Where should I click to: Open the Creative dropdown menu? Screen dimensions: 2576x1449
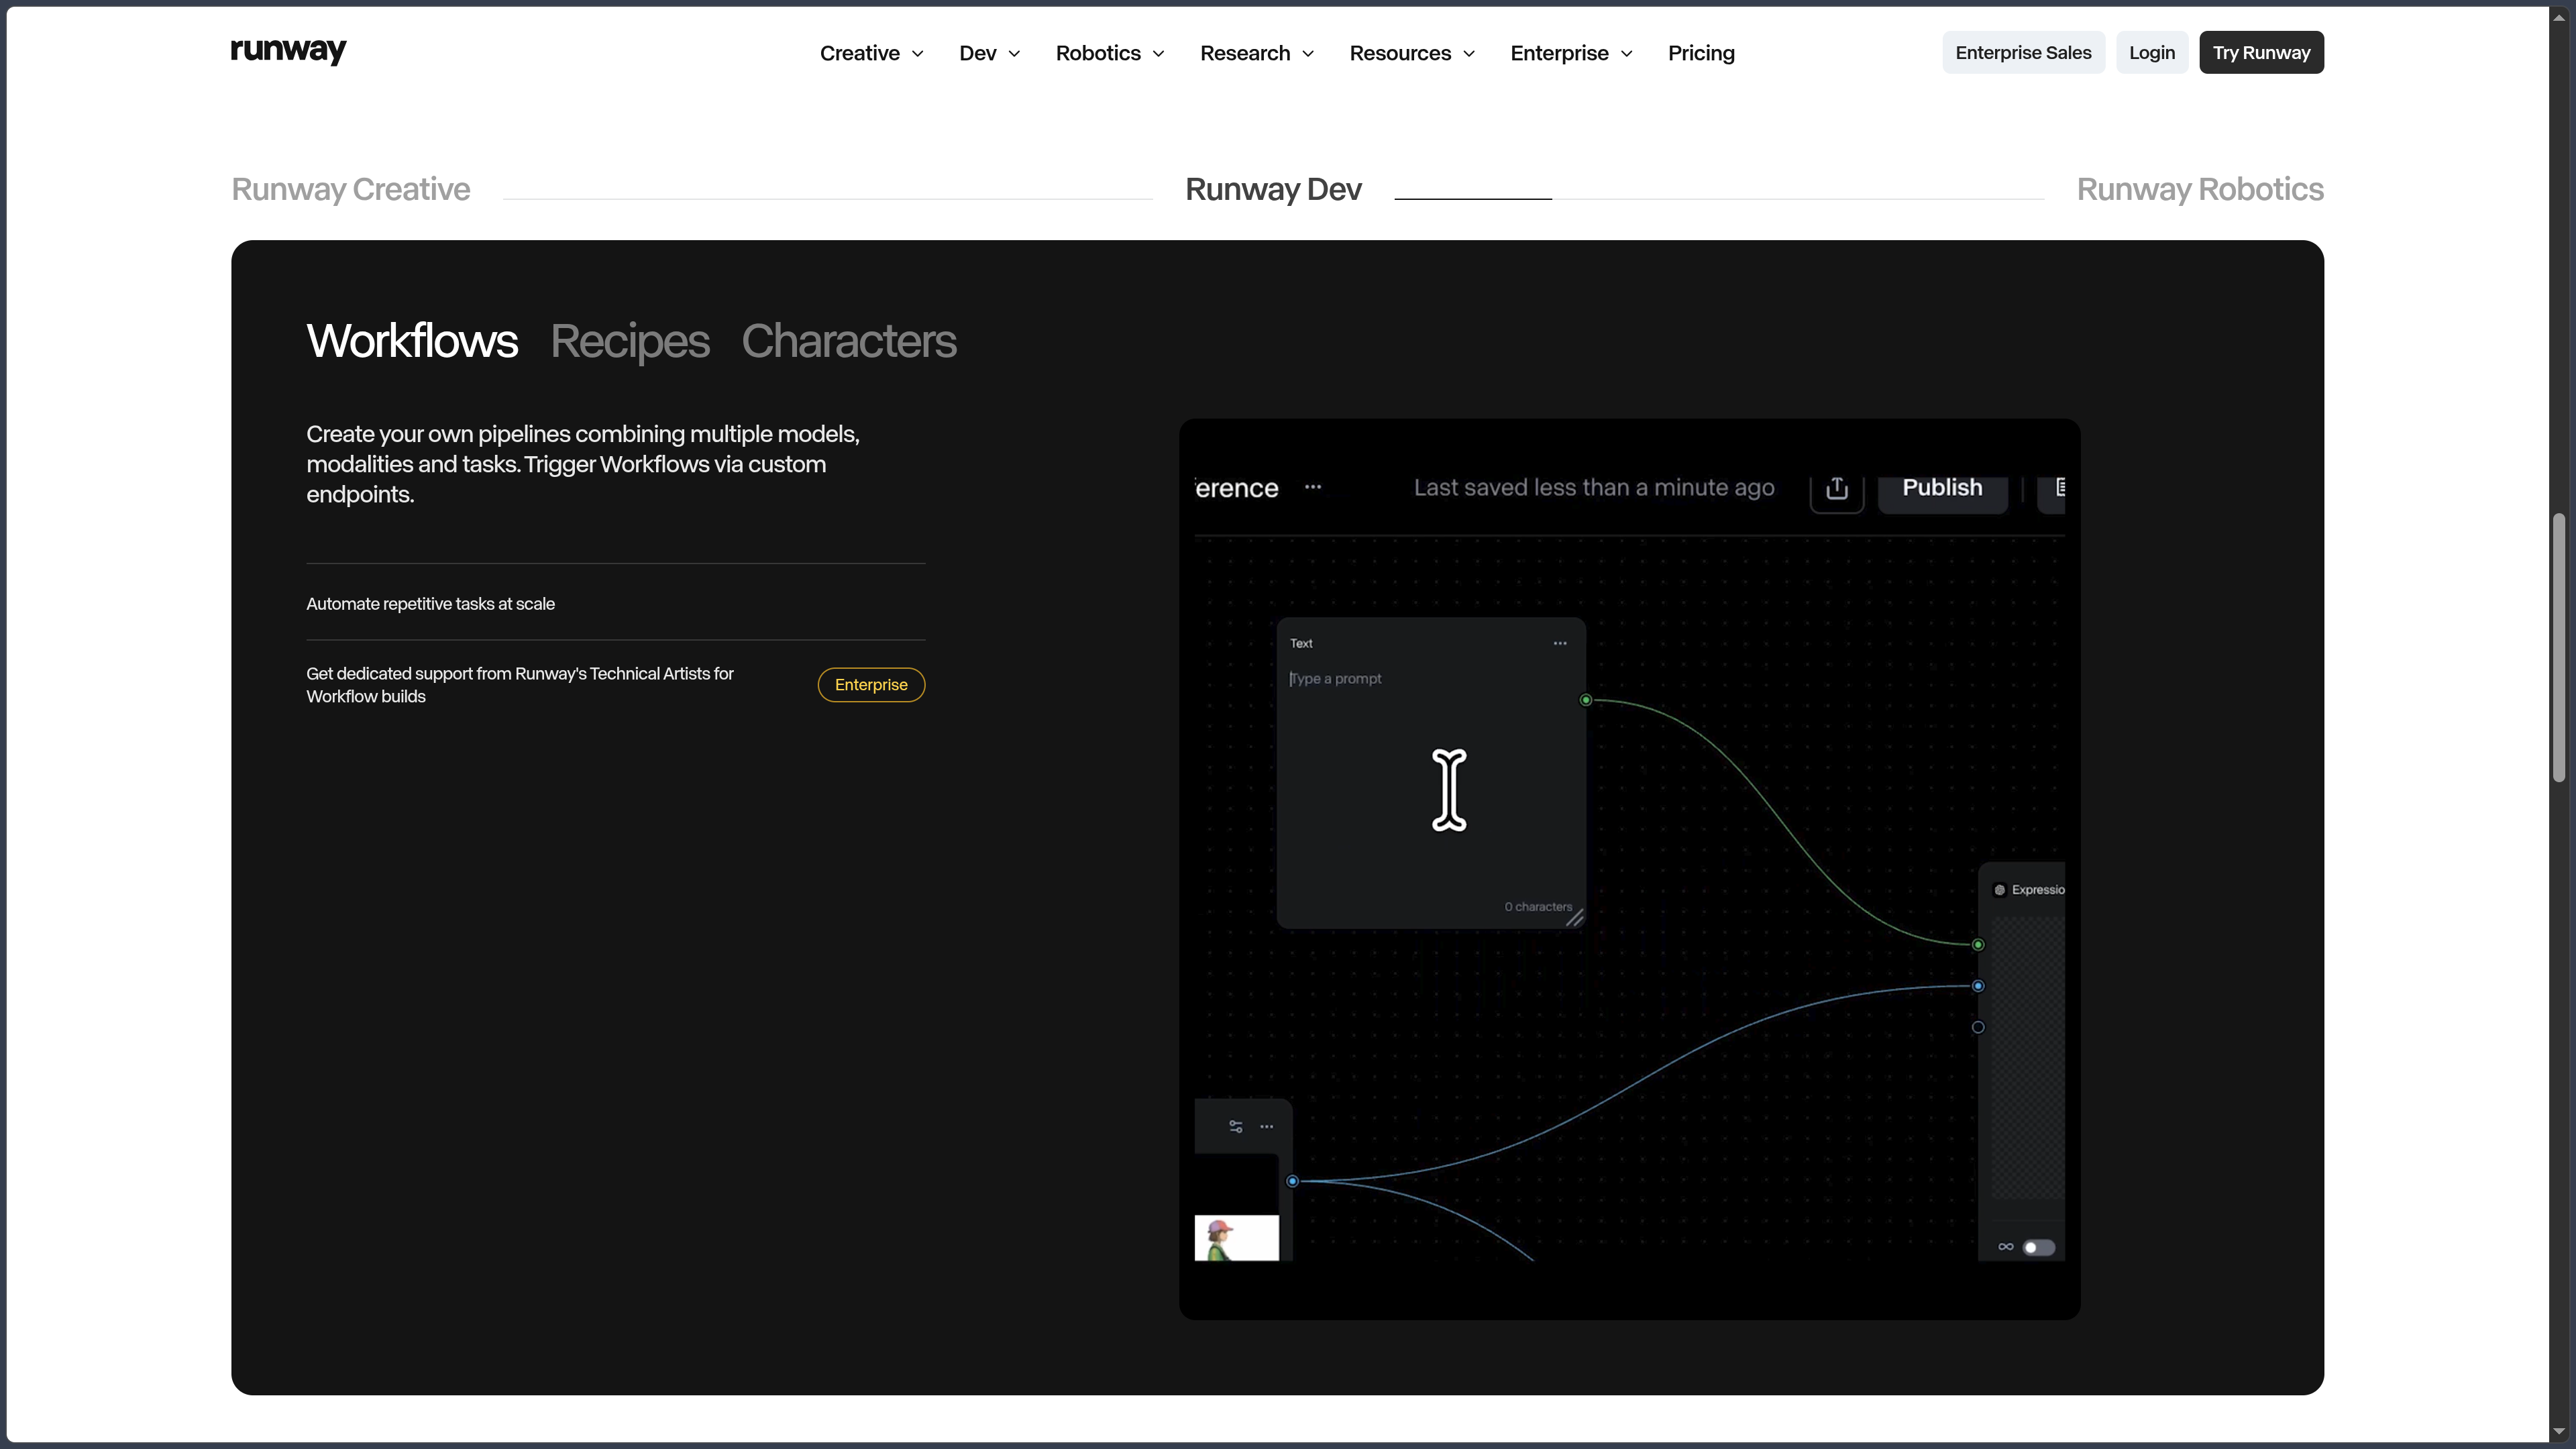point(871,53)
